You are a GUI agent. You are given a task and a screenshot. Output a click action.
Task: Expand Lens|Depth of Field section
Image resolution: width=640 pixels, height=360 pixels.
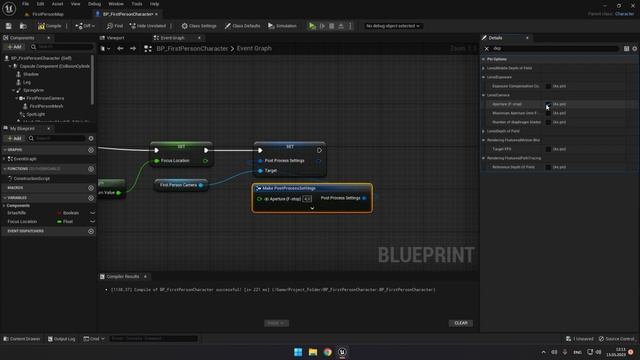pyautogui.click(x=484, y=131)
